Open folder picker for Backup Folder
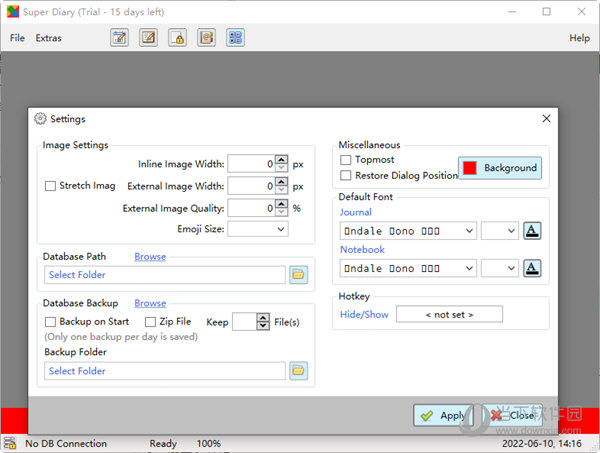 point(298,371)
